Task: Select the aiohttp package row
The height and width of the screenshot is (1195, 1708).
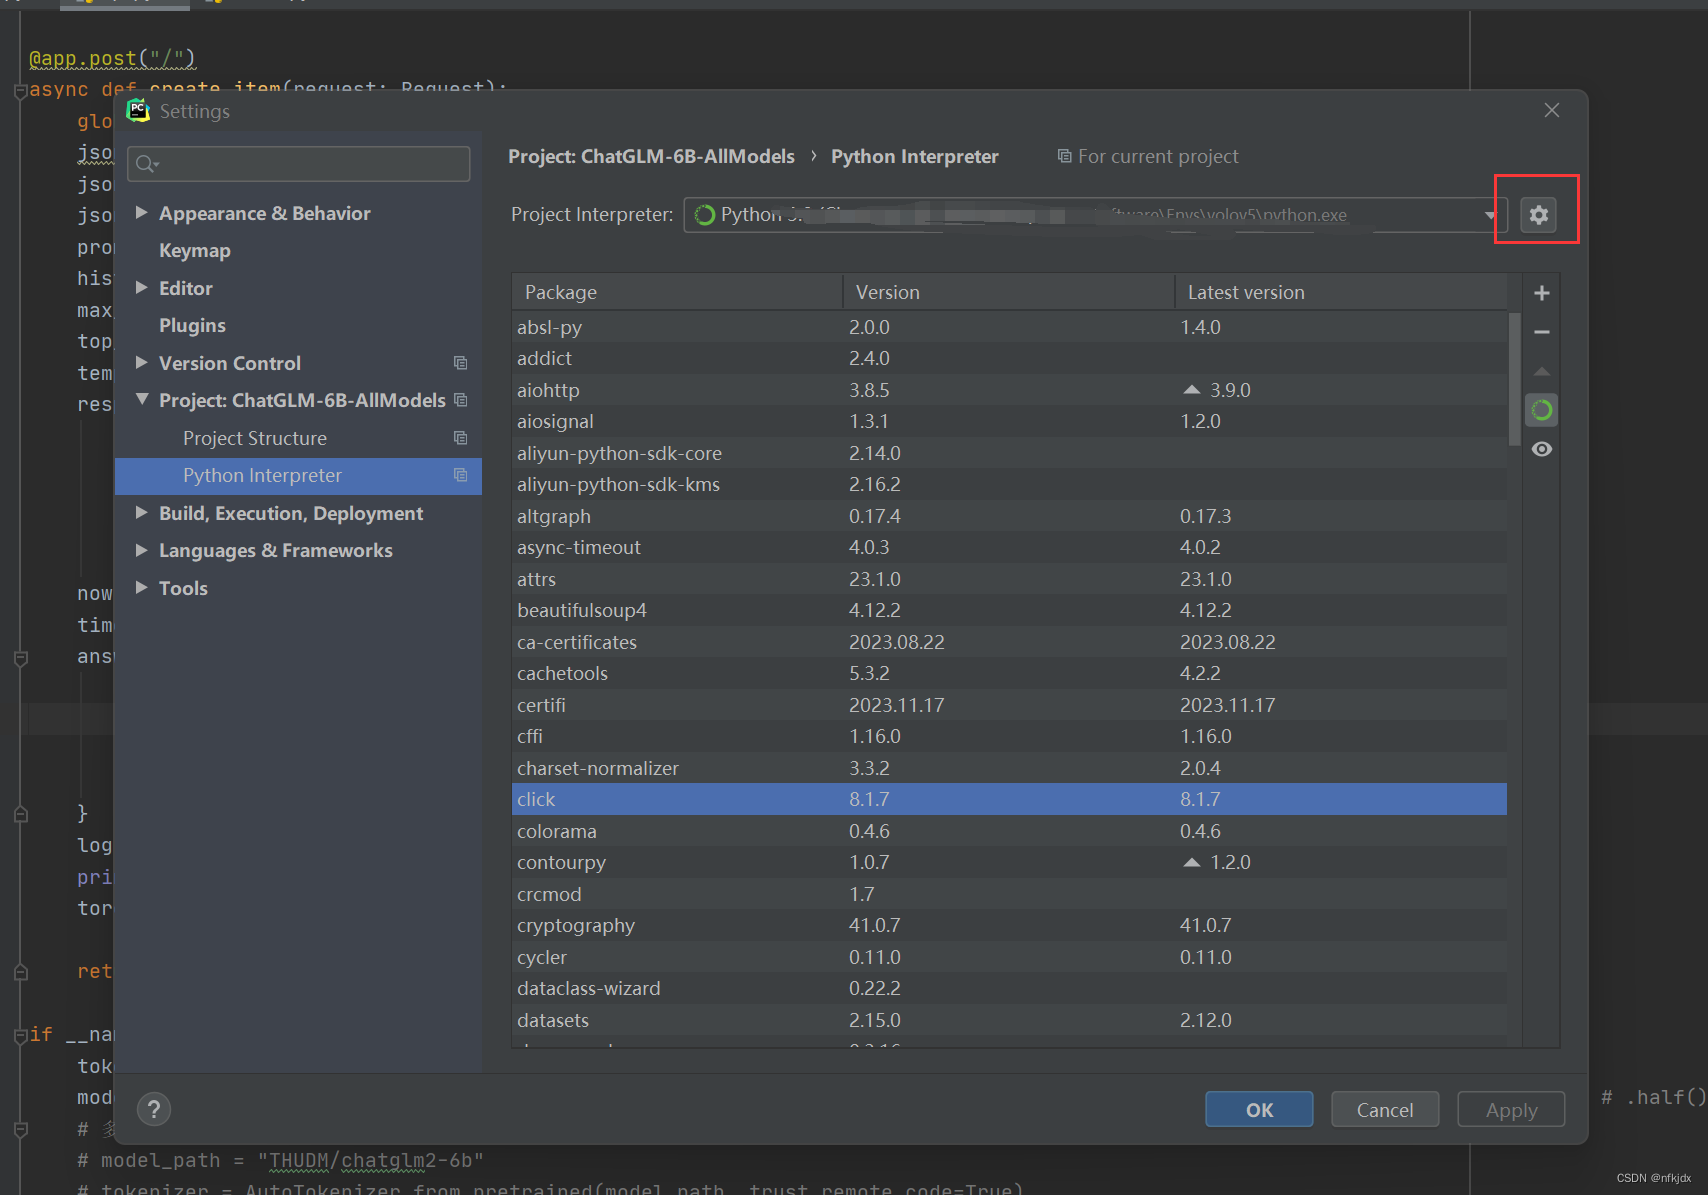Action: [x=1009, y=390]
